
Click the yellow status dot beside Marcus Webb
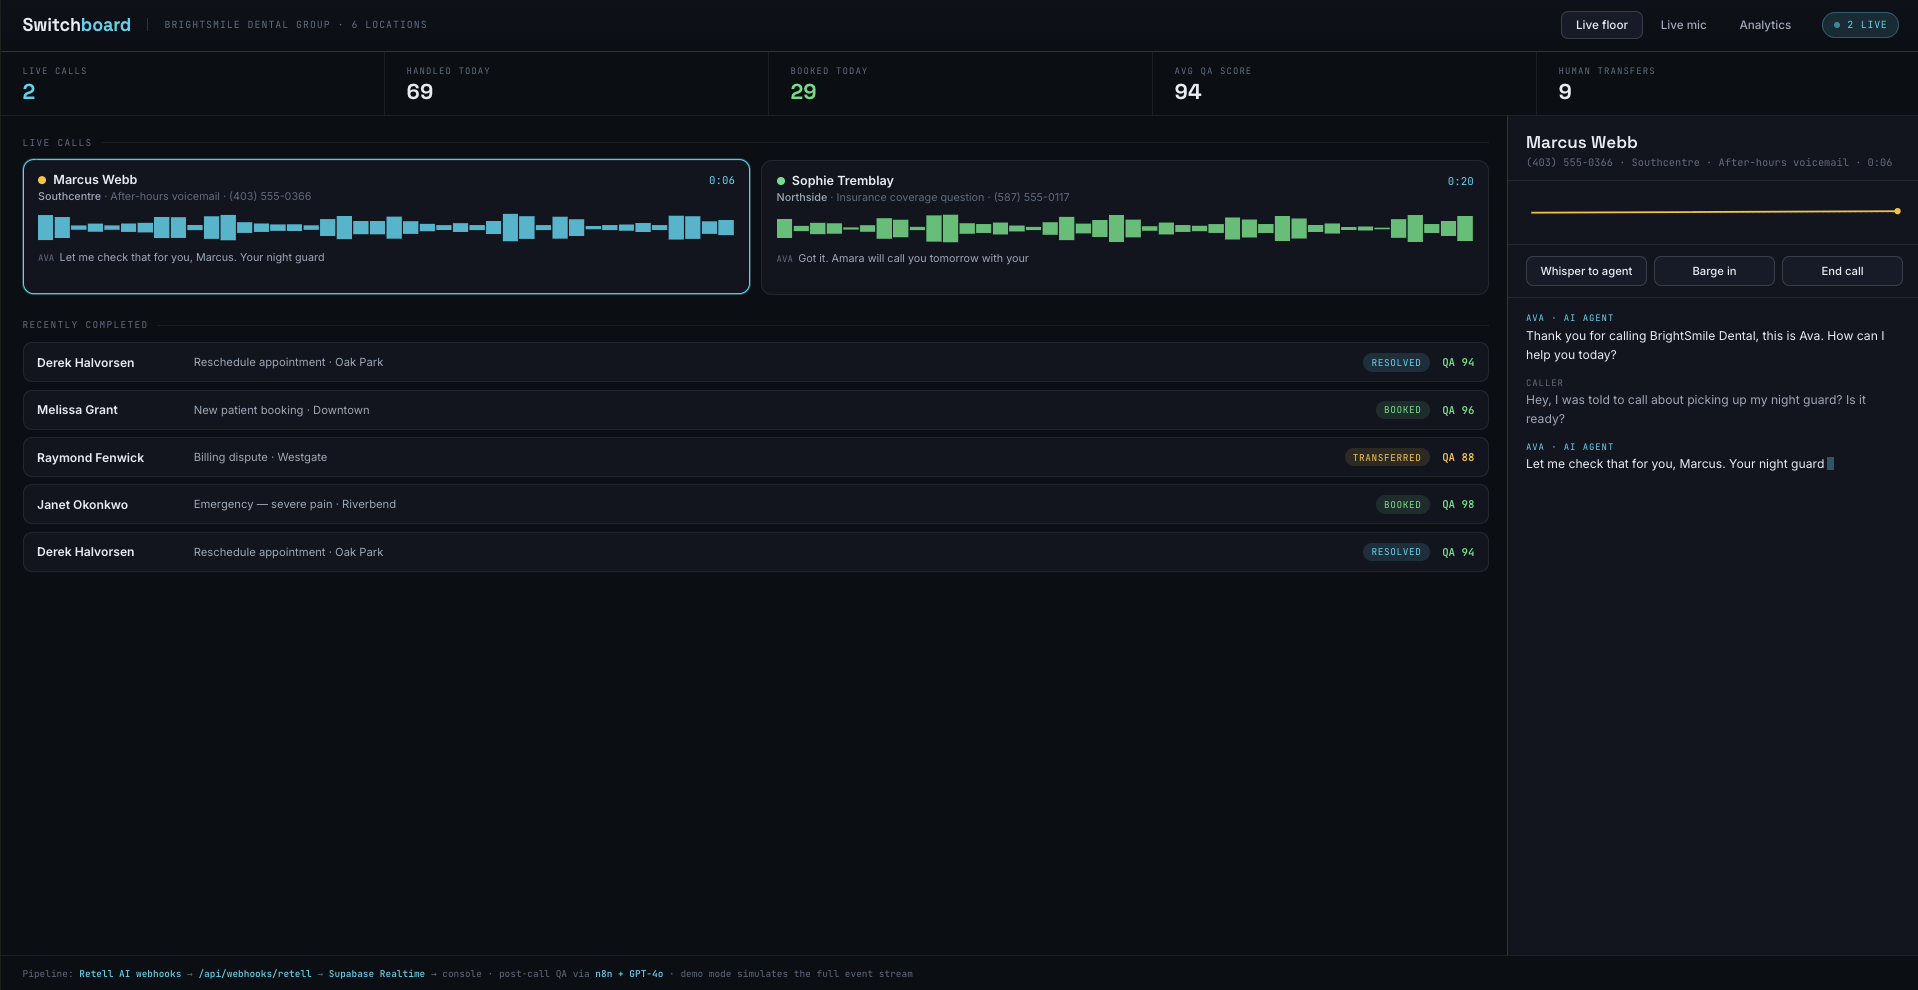[x=42, y=180]
